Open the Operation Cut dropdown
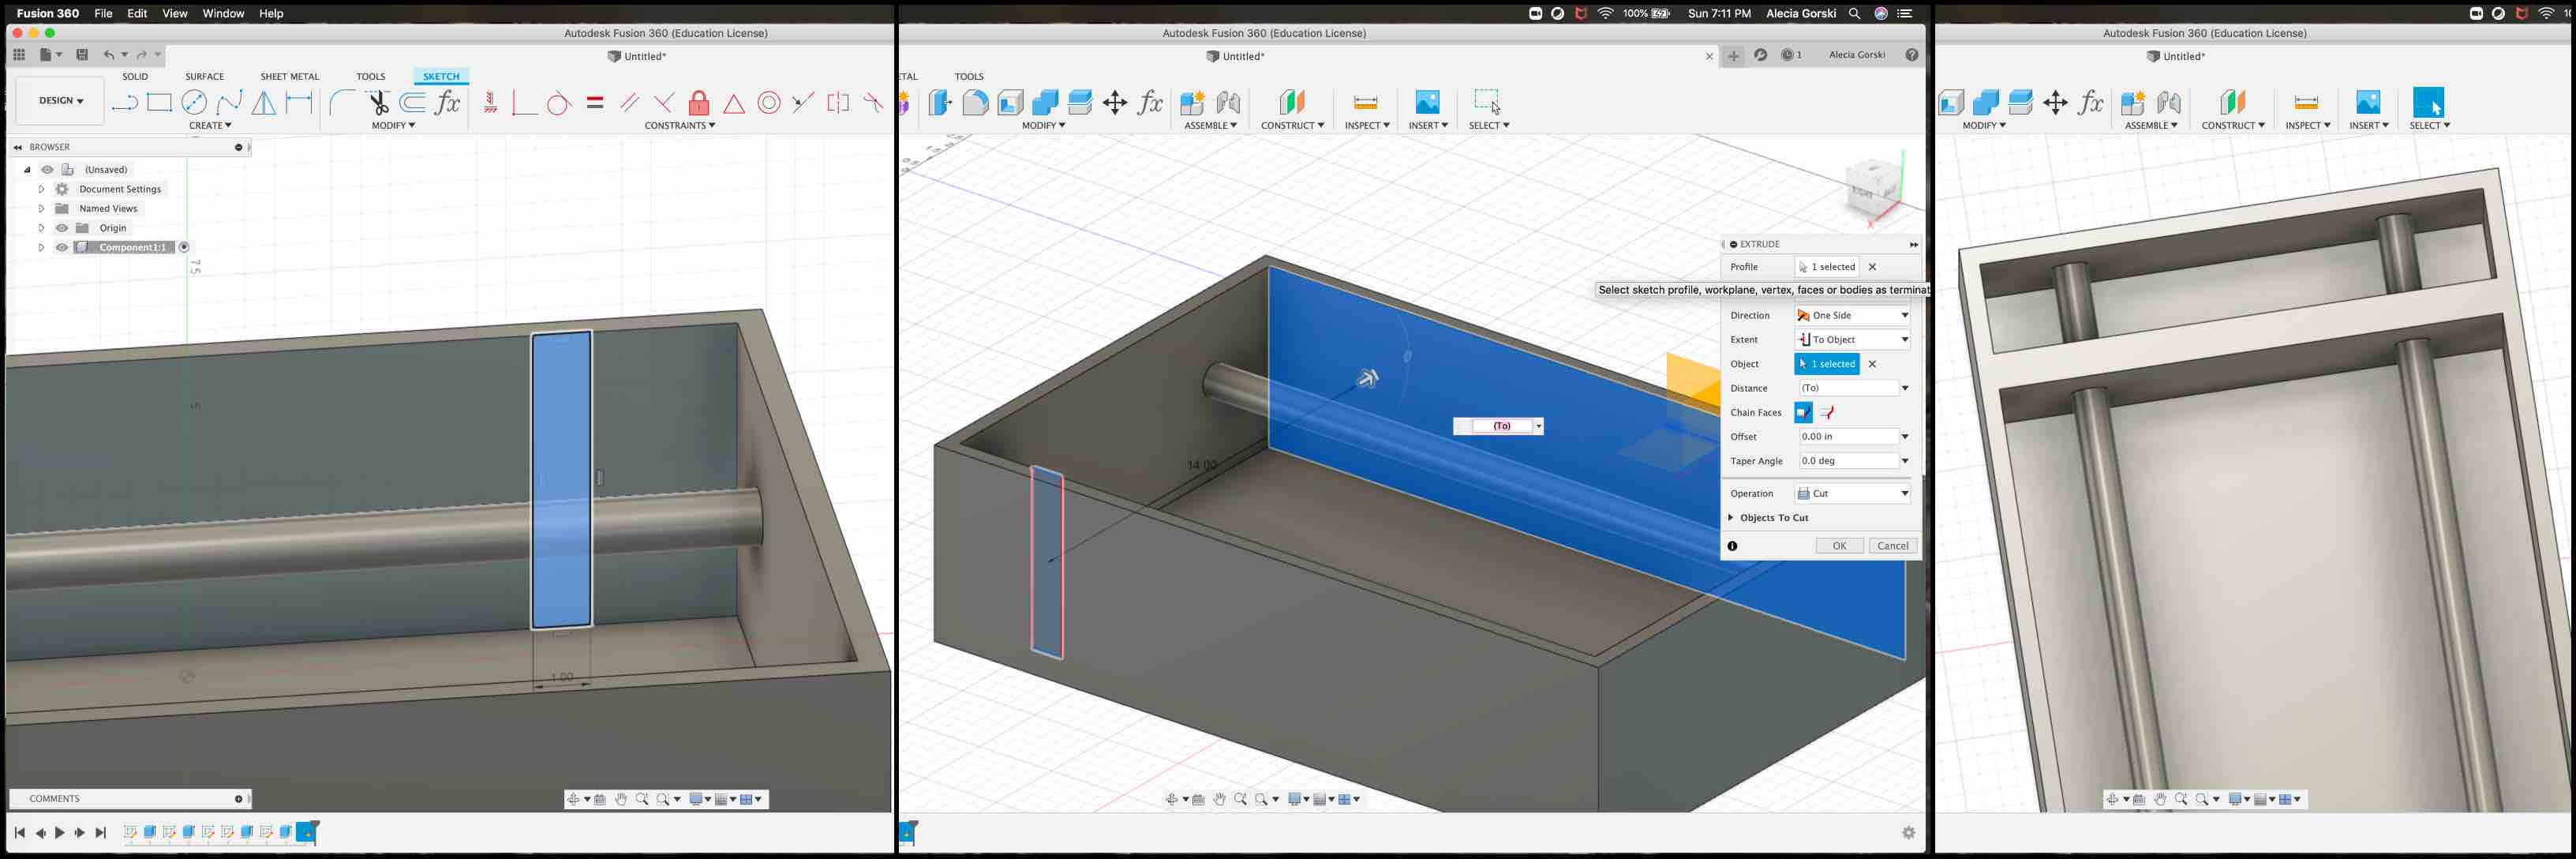2576x859 pixels. [1853, 493]
